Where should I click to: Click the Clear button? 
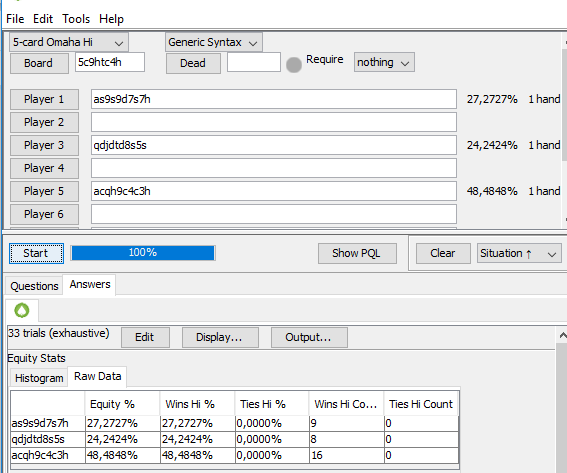pyautogui.click(x=443, y=253)
